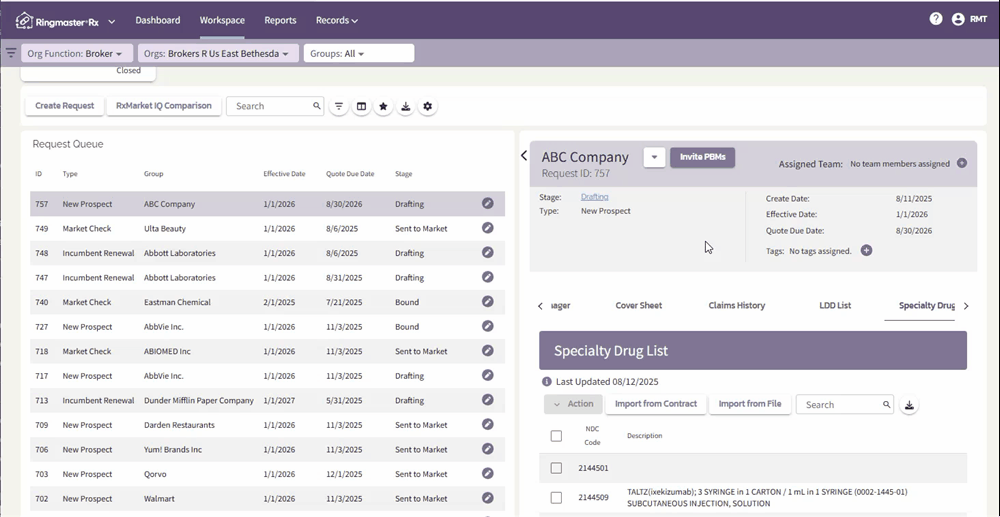Click Import from Contract button
This screenshot has height=517, width=1000.
point(656,404)
